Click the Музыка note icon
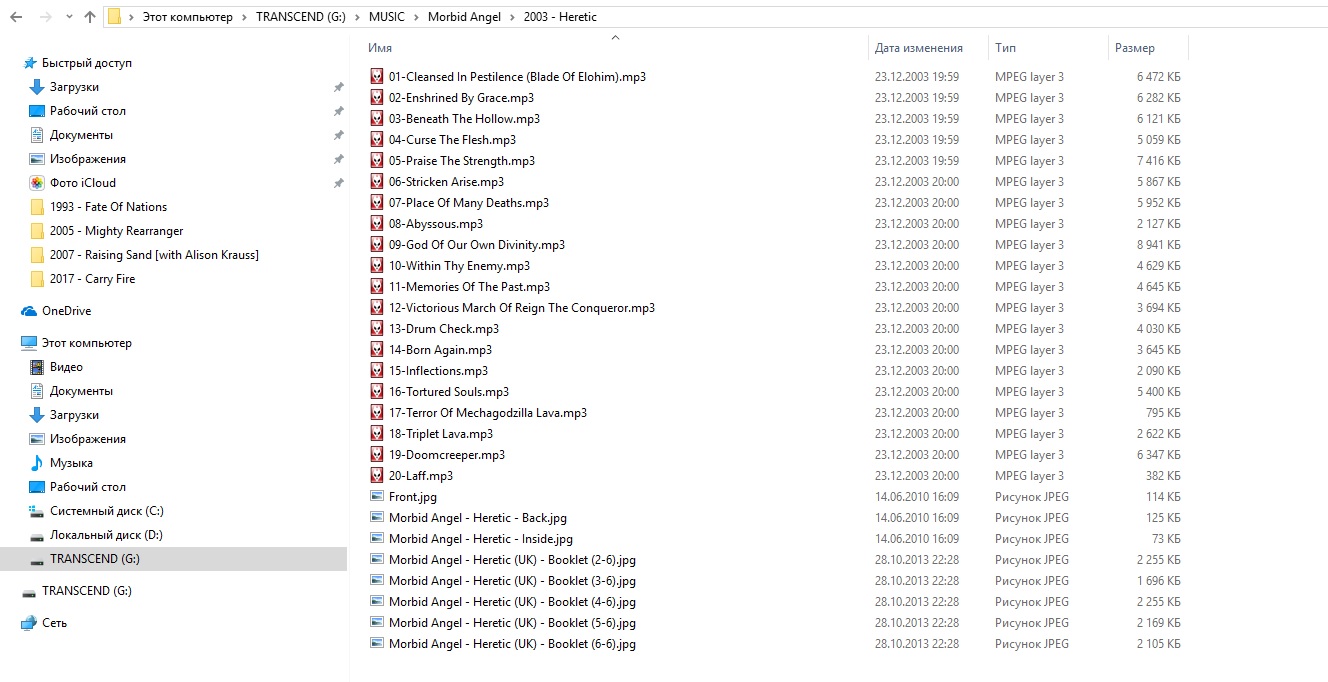The width and height of the screenshot is (1328, 682). point(37,463)
